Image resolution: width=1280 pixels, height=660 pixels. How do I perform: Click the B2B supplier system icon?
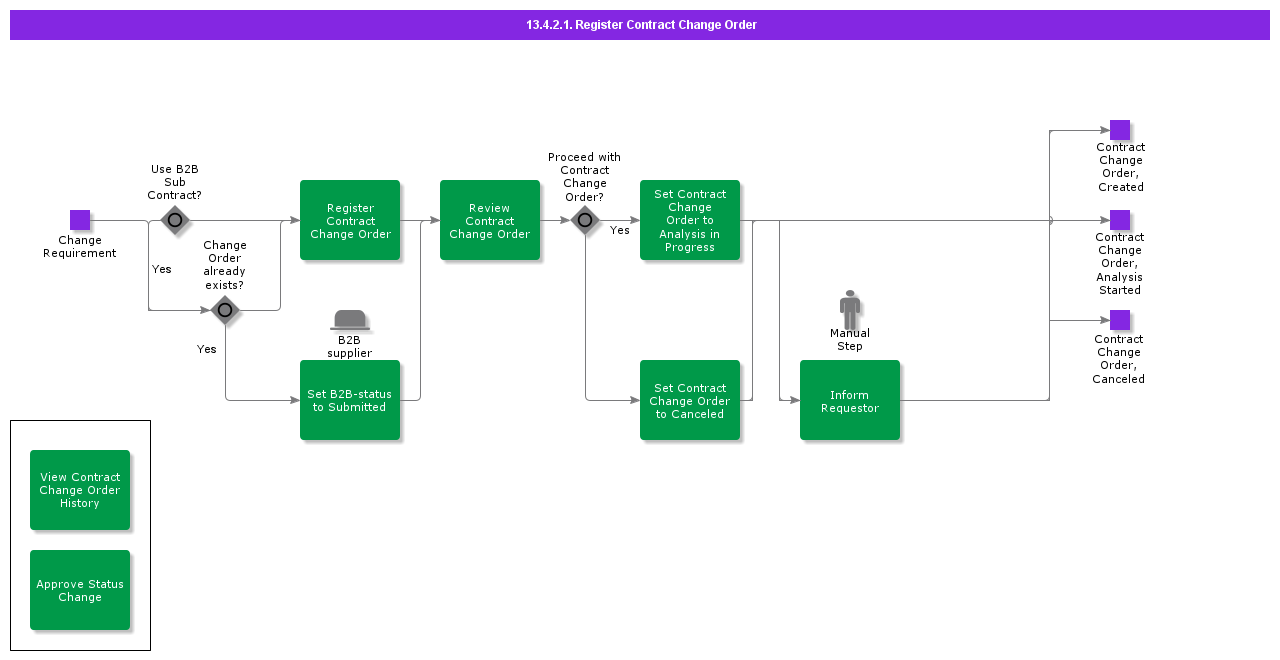click(350, 320)
